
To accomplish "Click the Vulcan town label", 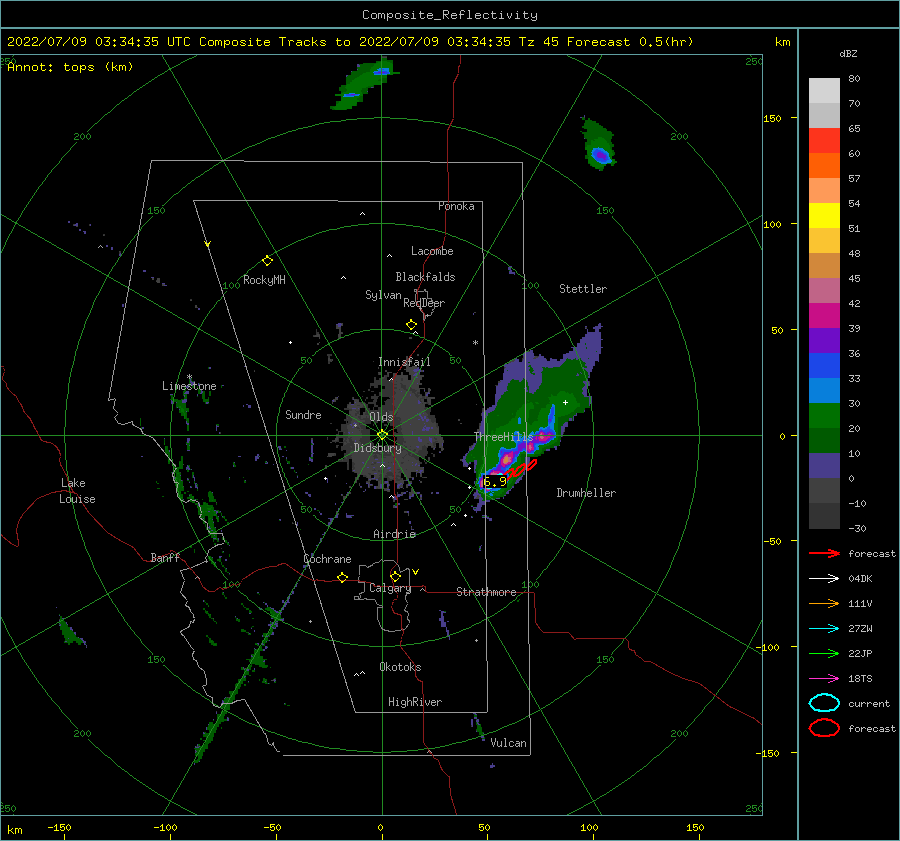I will click(509, 743).
